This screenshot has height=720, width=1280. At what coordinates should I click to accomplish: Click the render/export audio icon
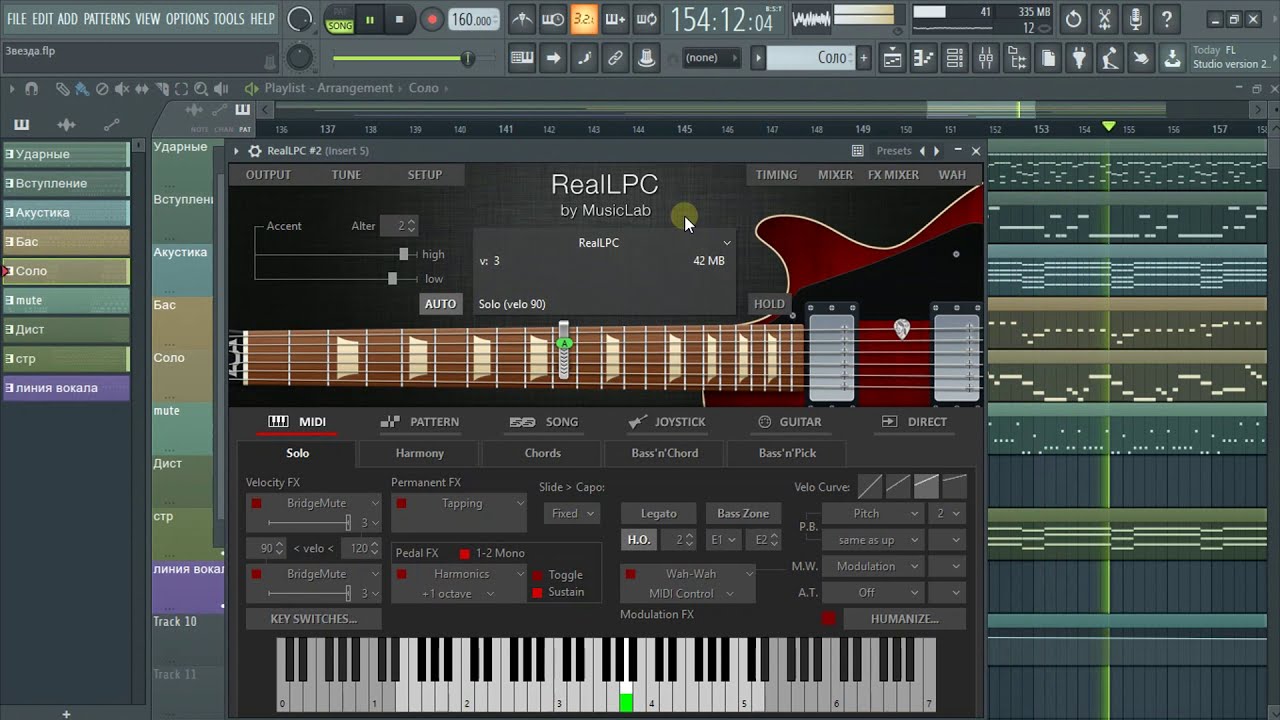[x=1172, y=58]
